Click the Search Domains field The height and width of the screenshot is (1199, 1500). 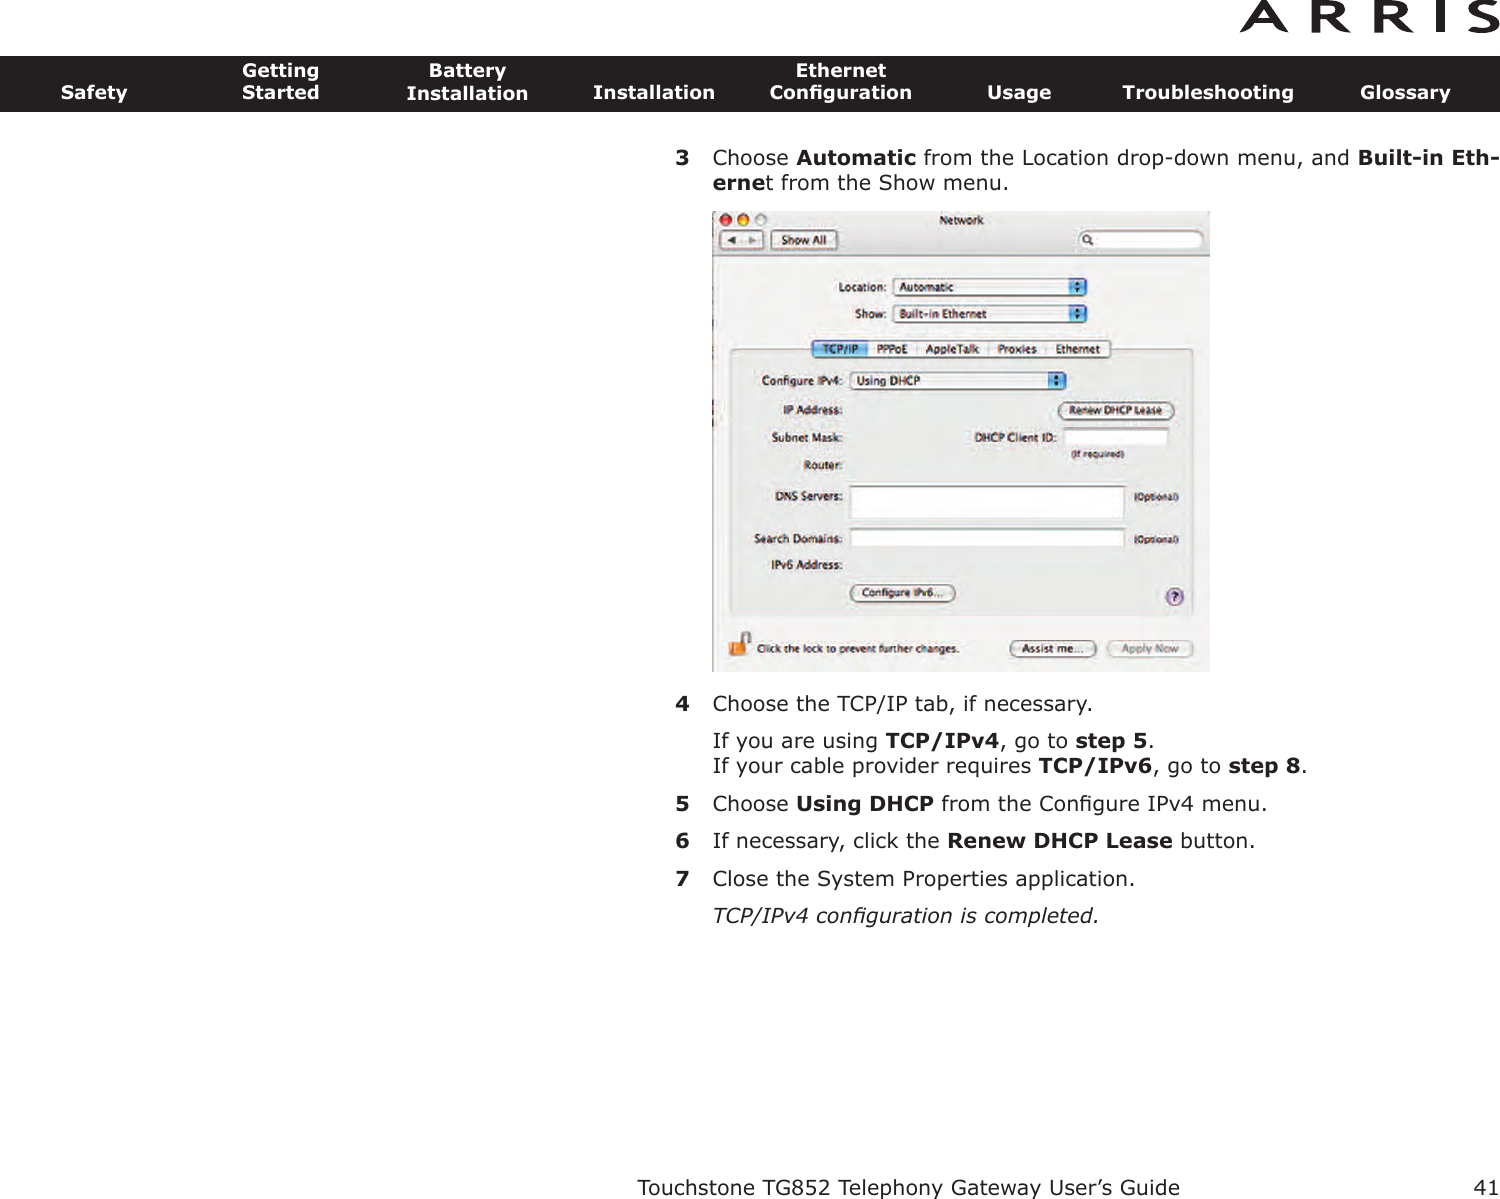987,538
